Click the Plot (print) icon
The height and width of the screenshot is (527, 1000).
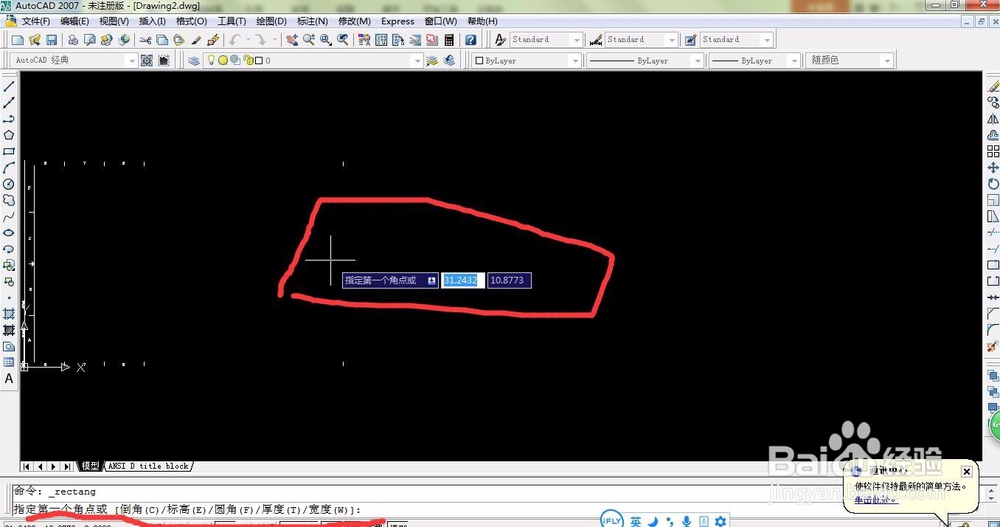point(73,40)
